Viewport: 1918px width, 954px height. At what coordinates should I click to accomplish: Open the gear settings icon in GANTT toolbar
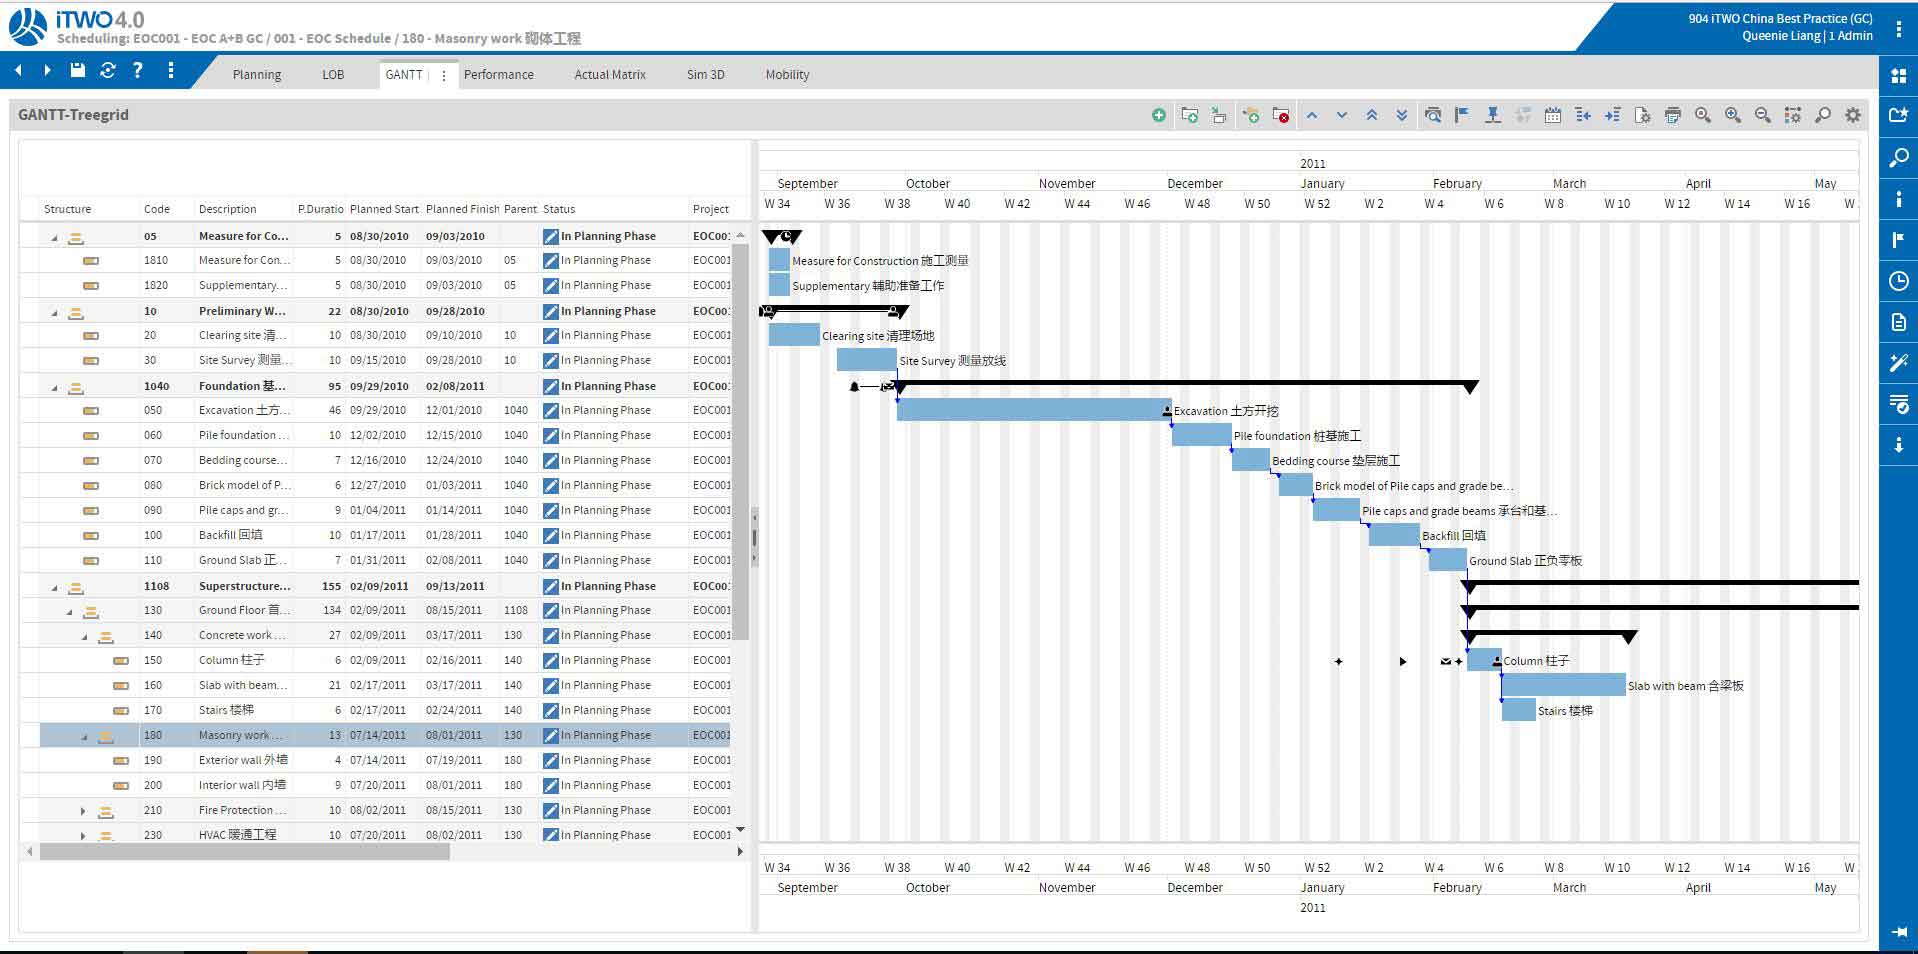point(1852,116)
